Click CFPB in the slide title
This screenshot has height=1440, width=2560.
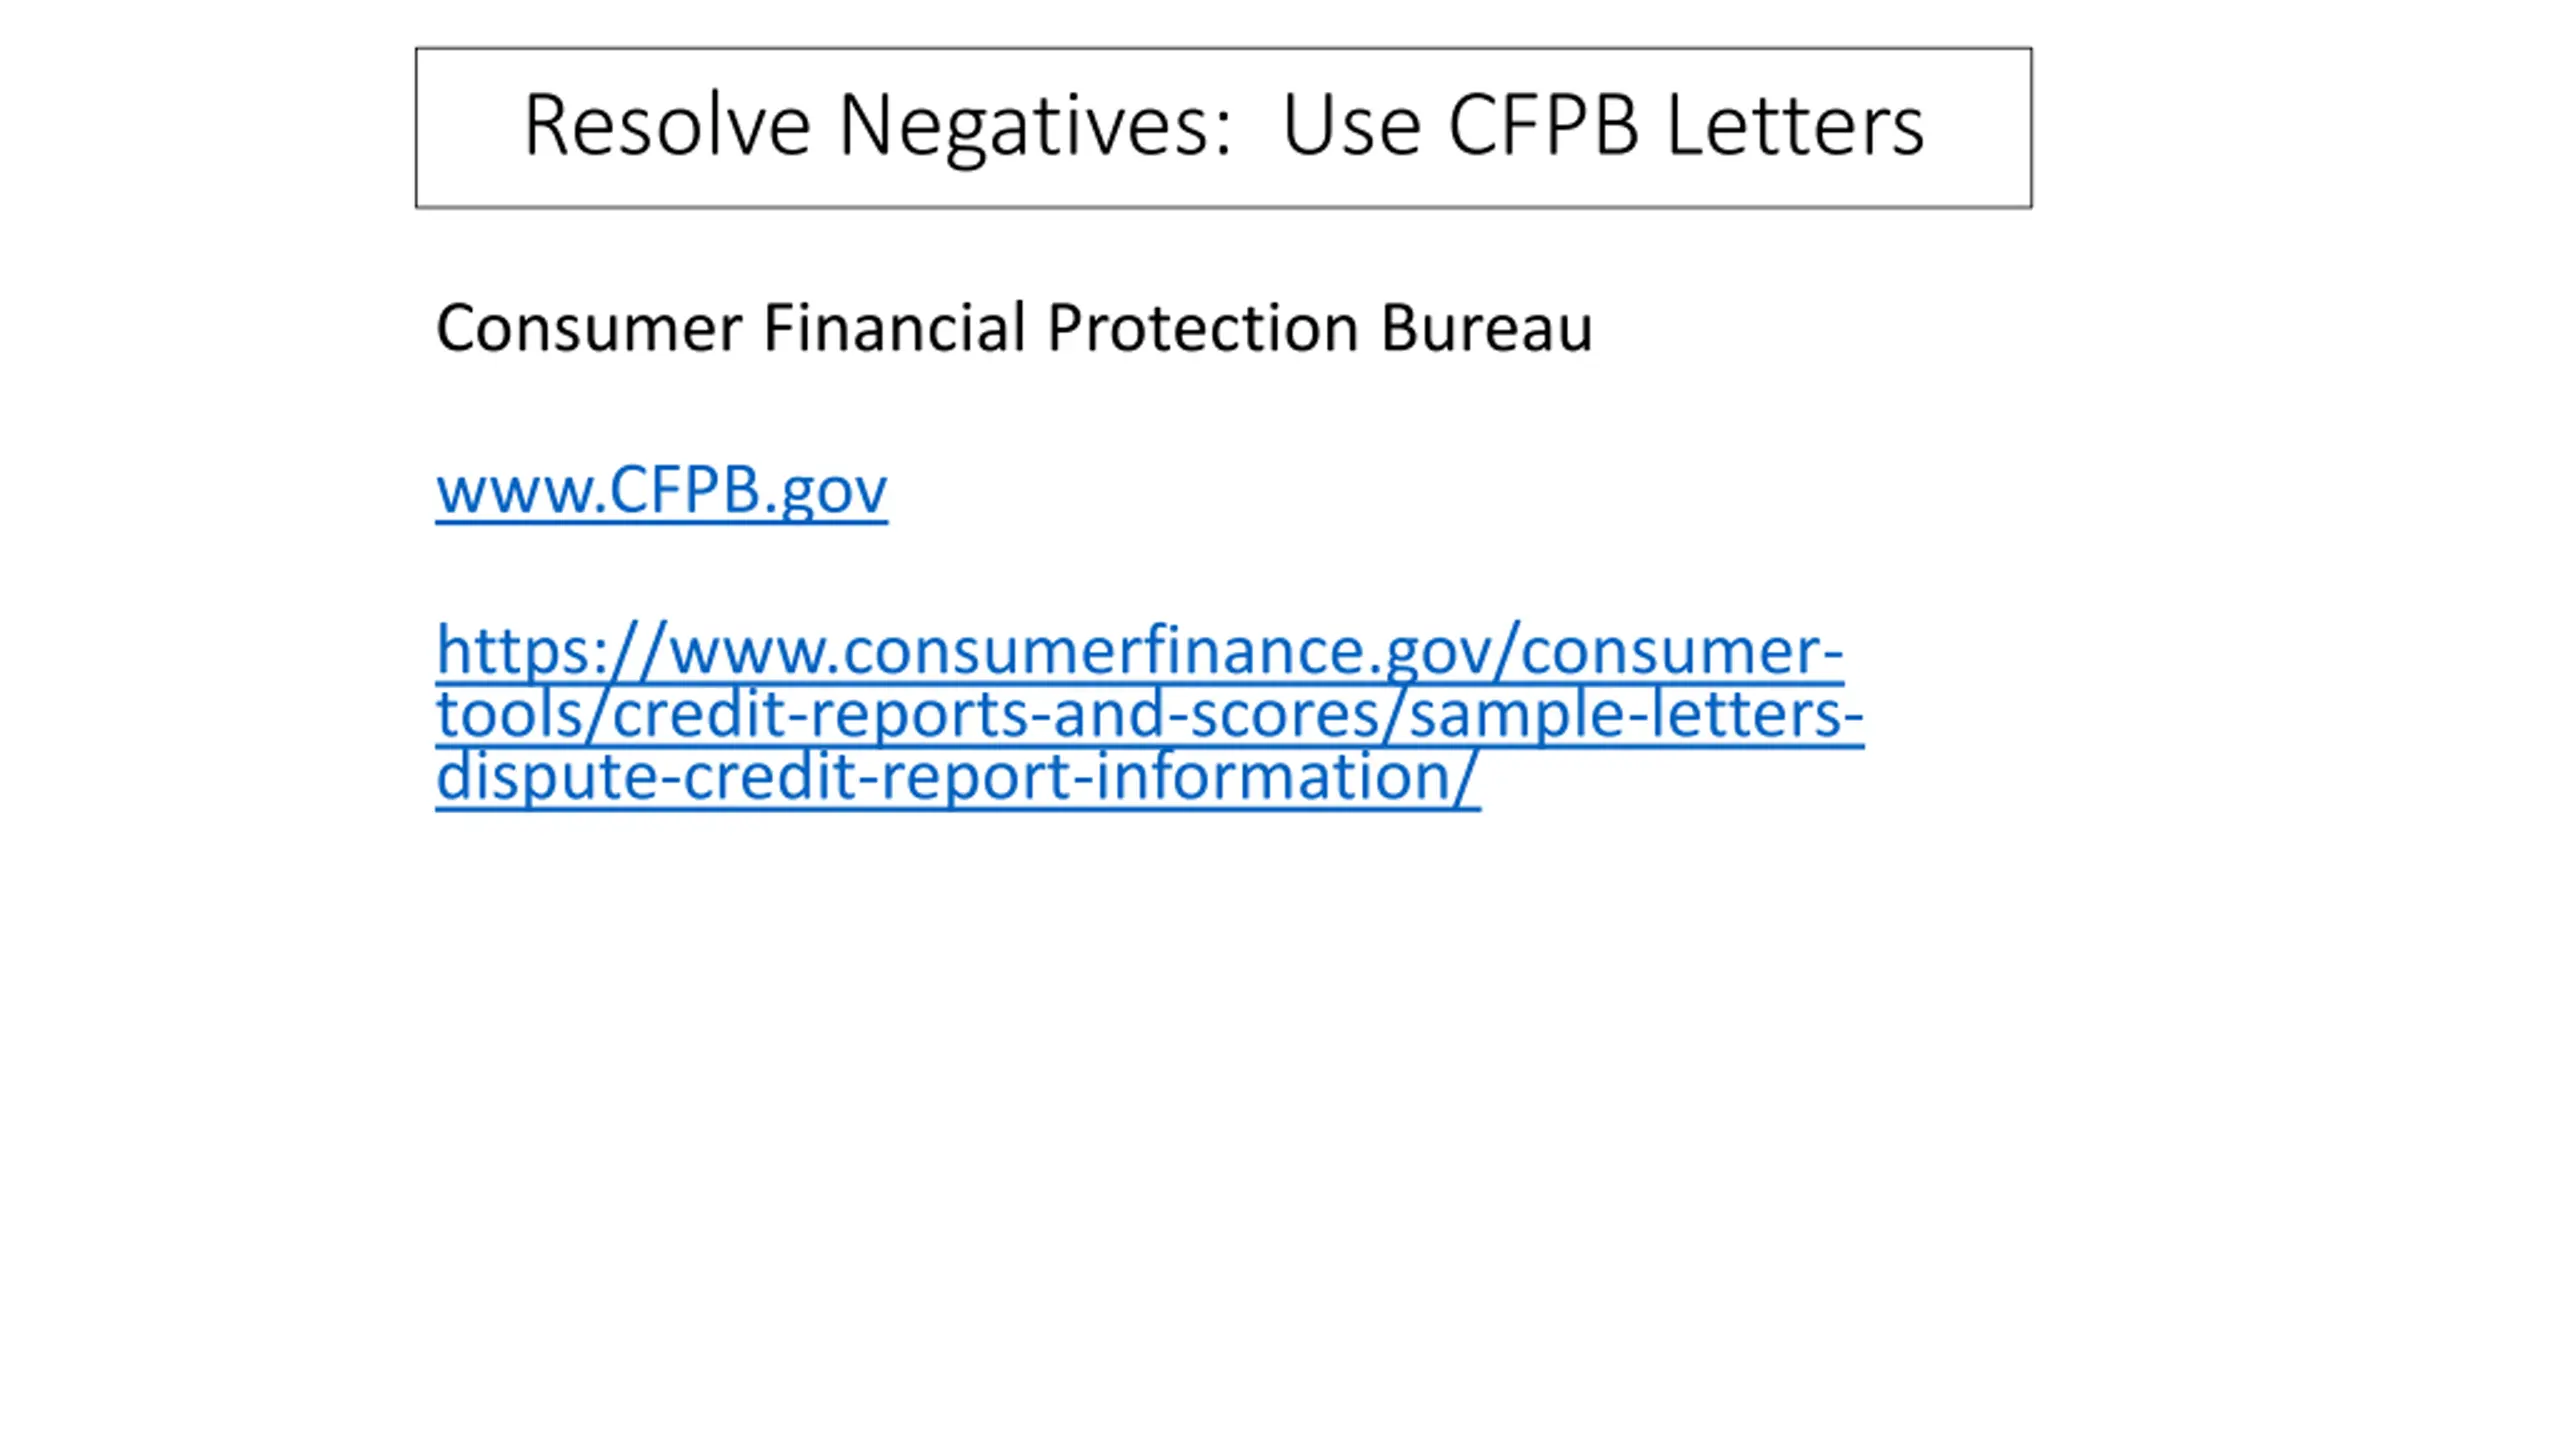pos(1543,125)
